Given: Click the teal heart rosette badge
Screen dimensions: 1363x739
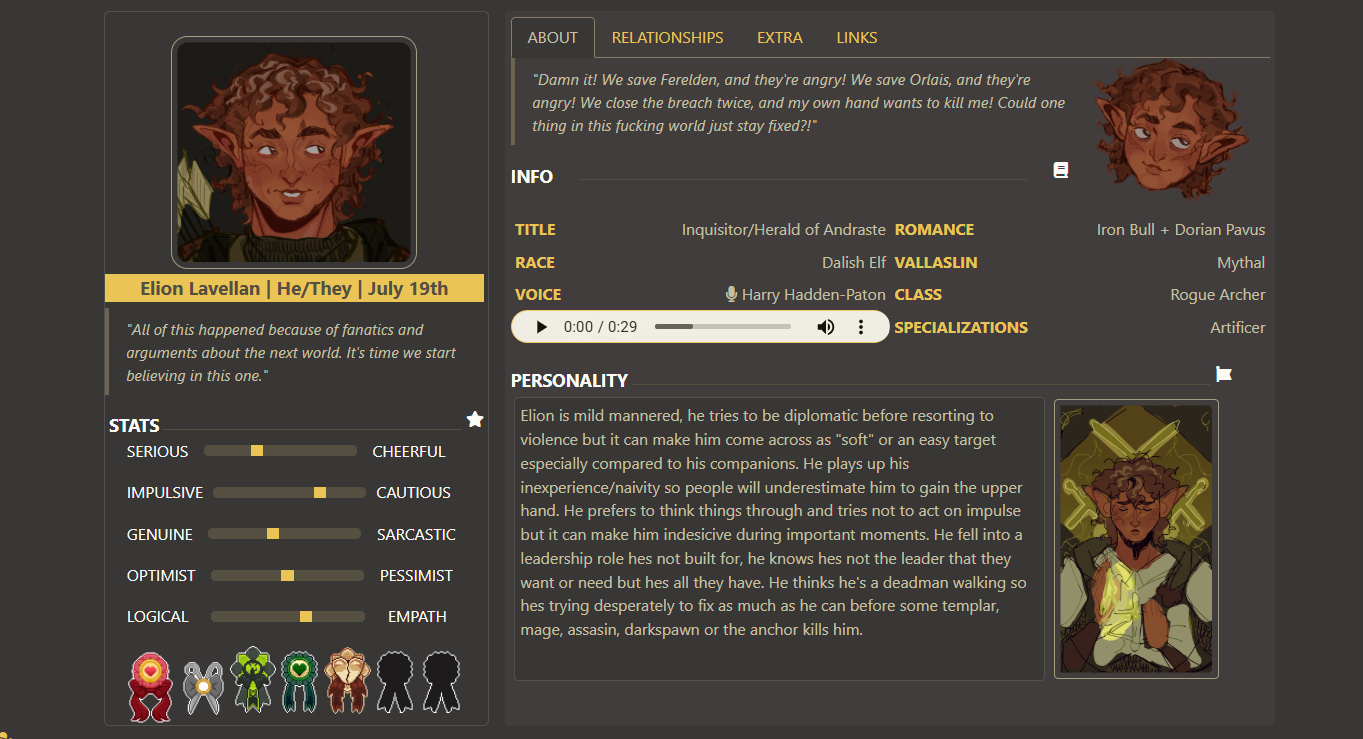Looking at the screenshot, I should point(299,682).
